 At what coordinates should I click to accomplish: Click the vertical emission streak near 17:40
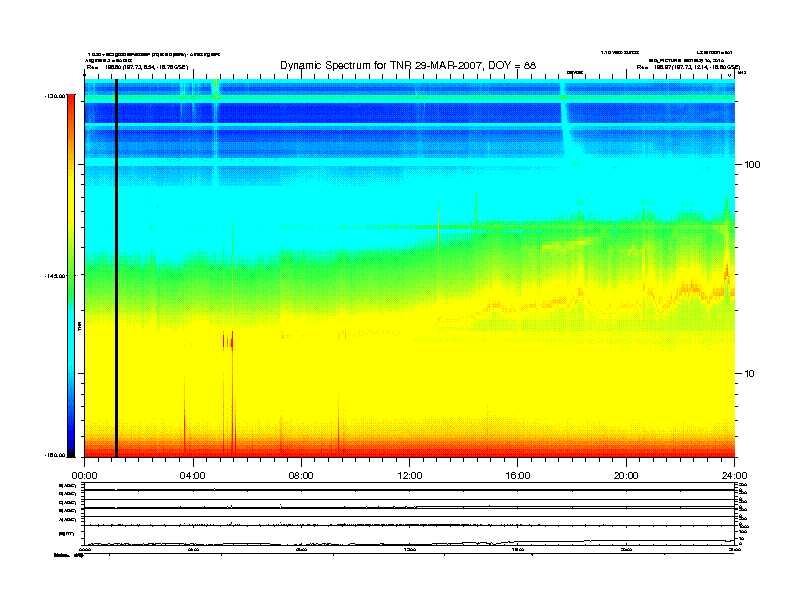tap(564, 119)
